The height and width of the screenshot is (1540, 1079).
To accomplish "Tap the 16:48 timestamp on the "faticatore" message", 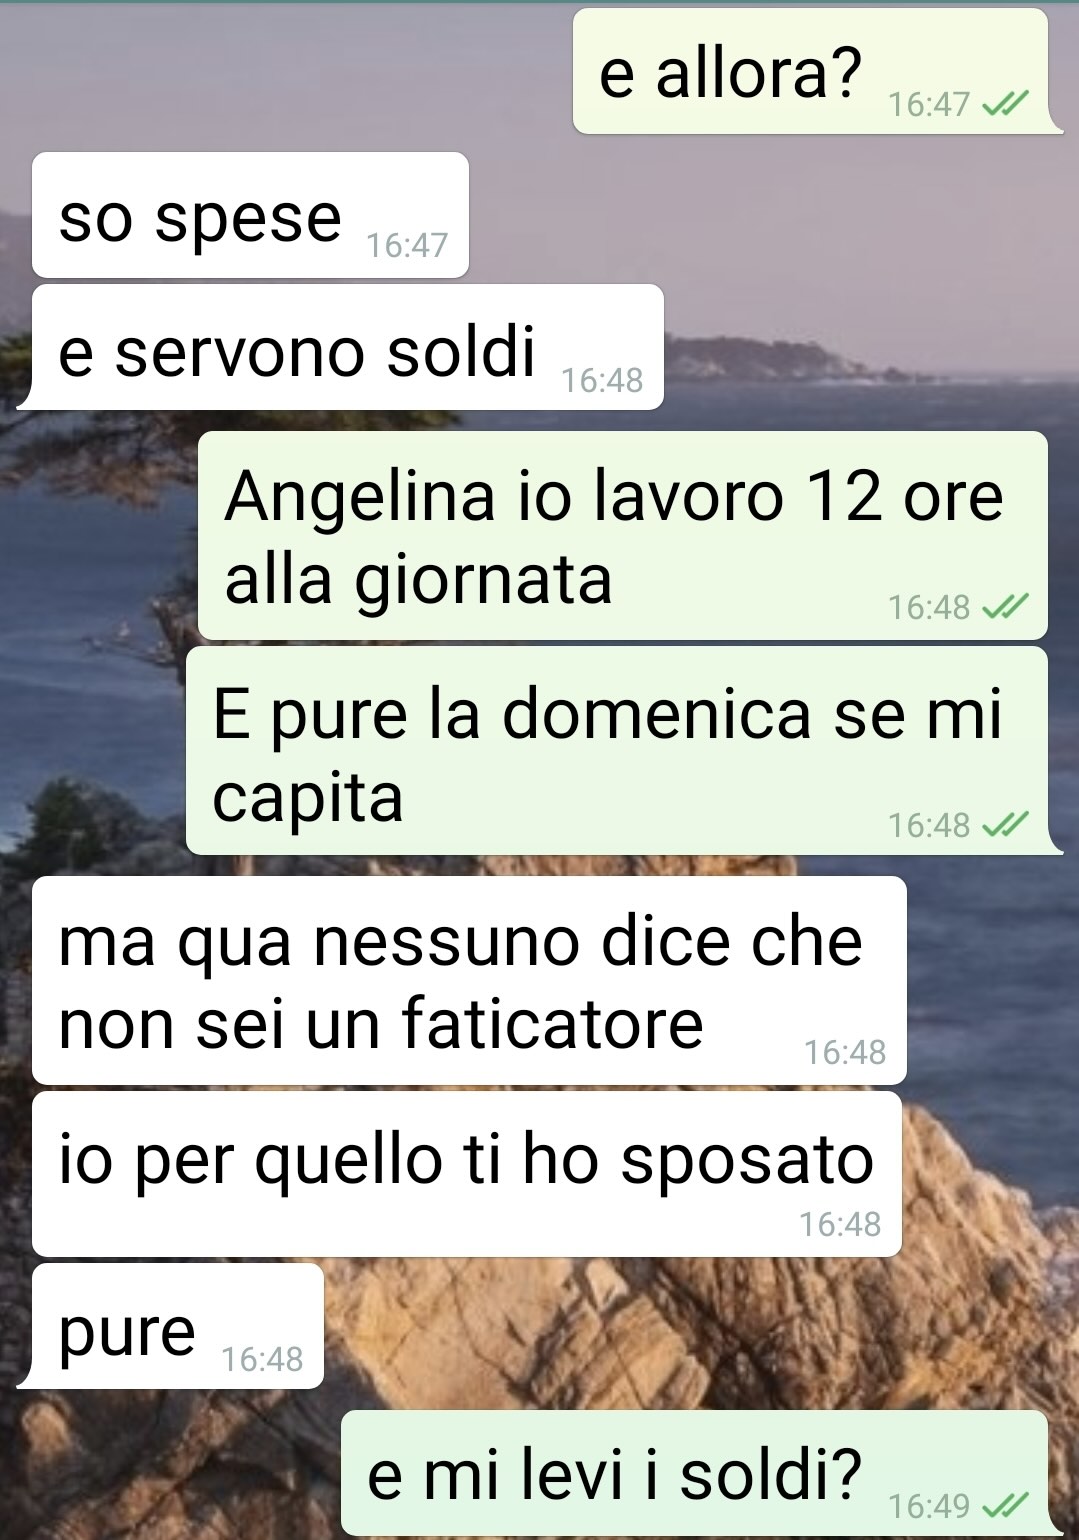I will click(x=845, y=1052).
